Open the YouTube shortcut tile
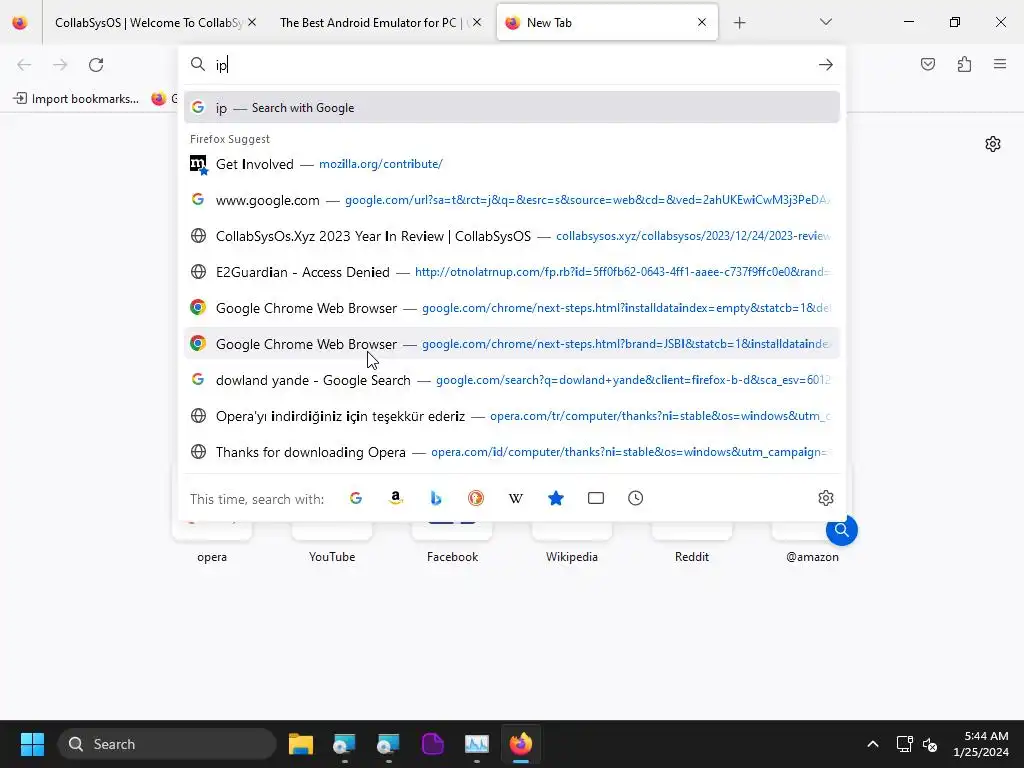The height and width of the screenshot is (768, 1024). click(x=332, y=541)
